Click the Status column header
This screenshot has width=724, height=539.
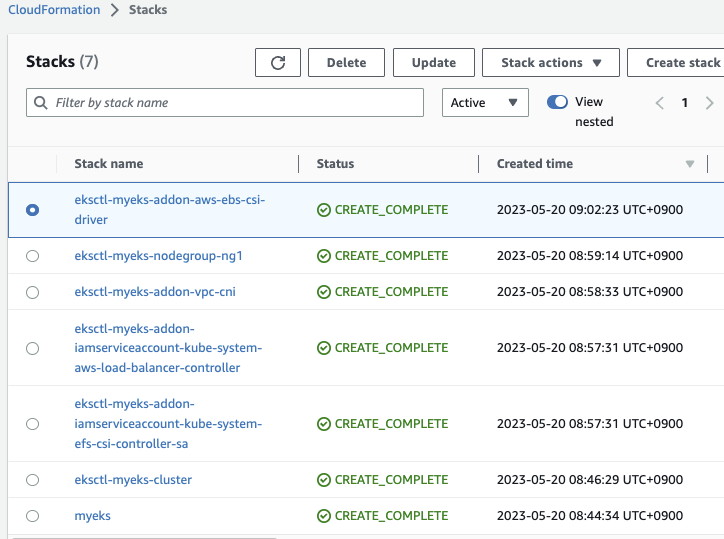click(335, 164)
